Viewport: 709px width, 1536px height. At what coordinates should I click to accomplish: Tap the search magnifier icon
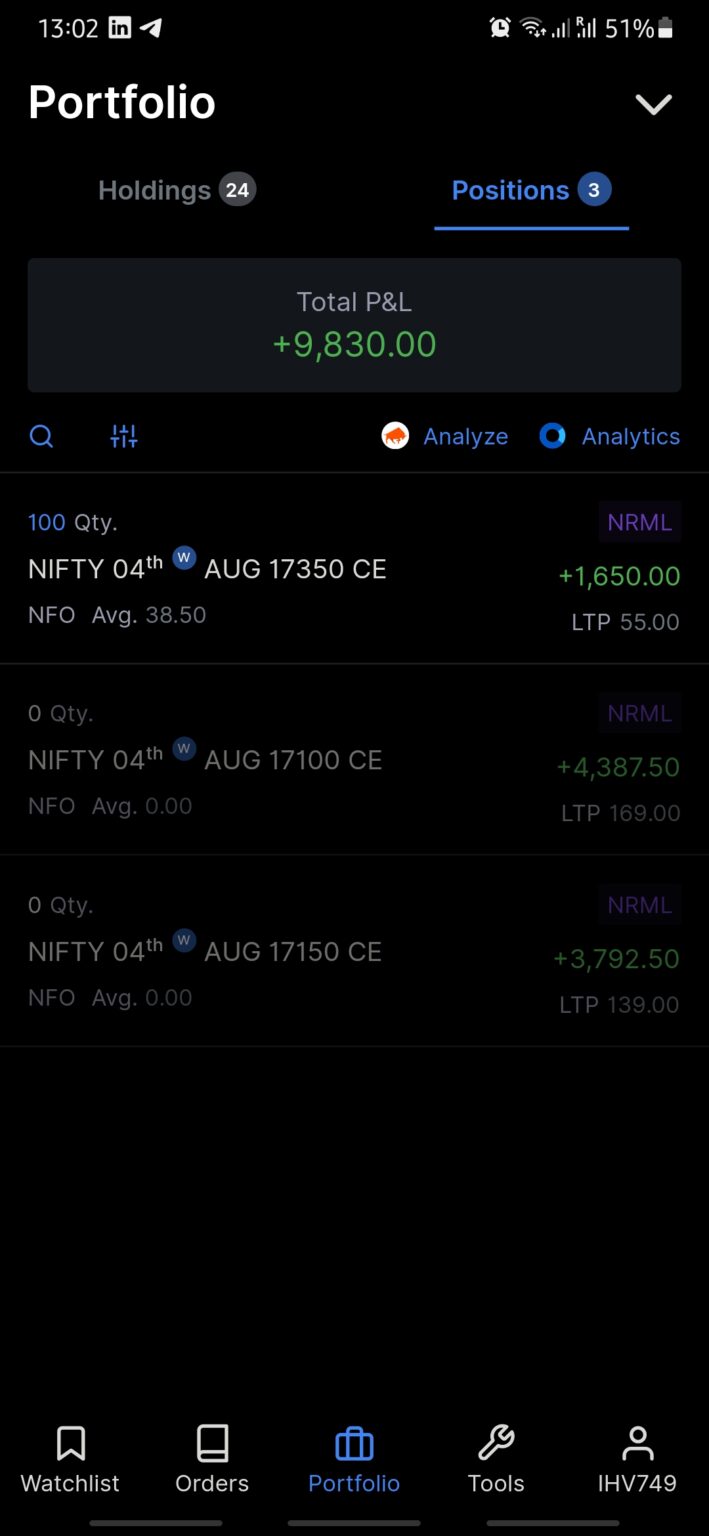[41, 436]
